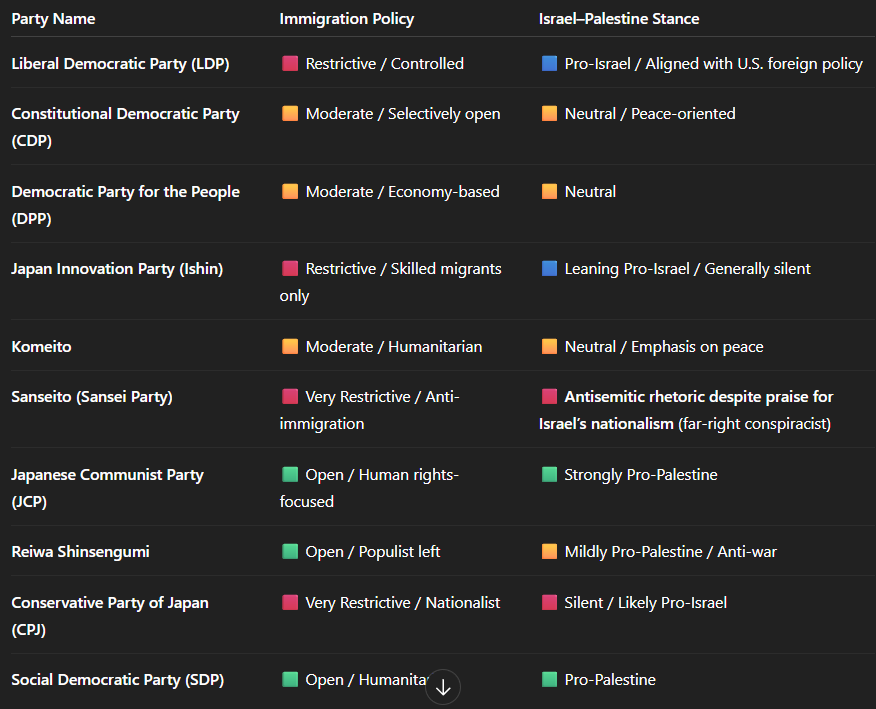This screenshot has height=709, width=876.
Task: Click the Komeito party name
Action: [41, 347]
